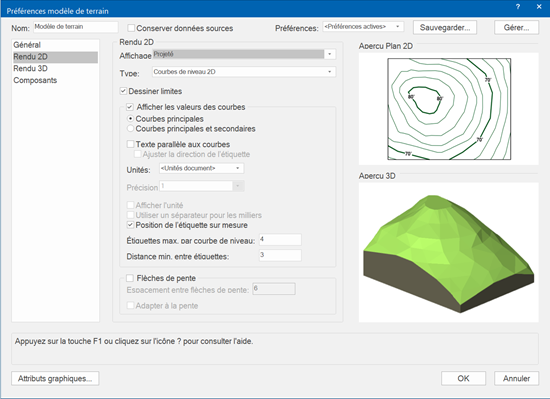Click the Annuler button
Viewport: 550px width, 399px height.
point(516,379)
